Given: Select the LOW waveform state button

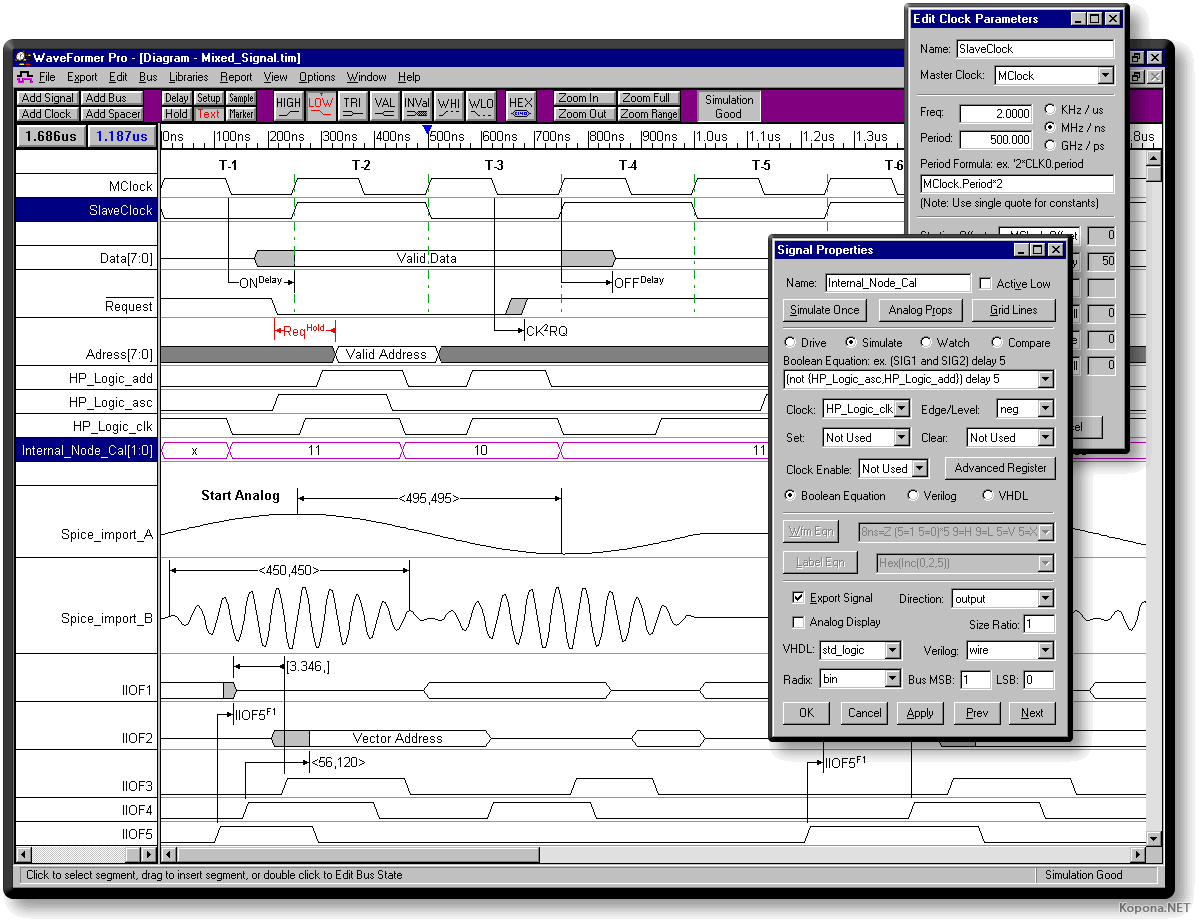Looking at the screenshot, I should (x=320, y=106).
